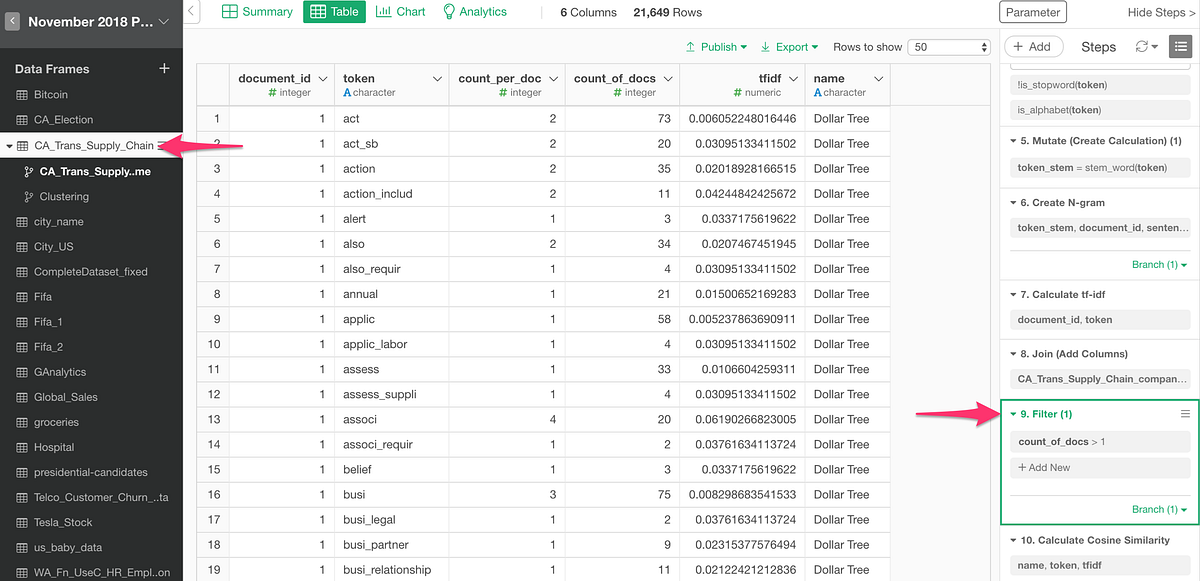Collapse the sidebar using the left chevron icon
Image resolution: width=1200 pixels, height=581 pixels.
tap(190, 13)
